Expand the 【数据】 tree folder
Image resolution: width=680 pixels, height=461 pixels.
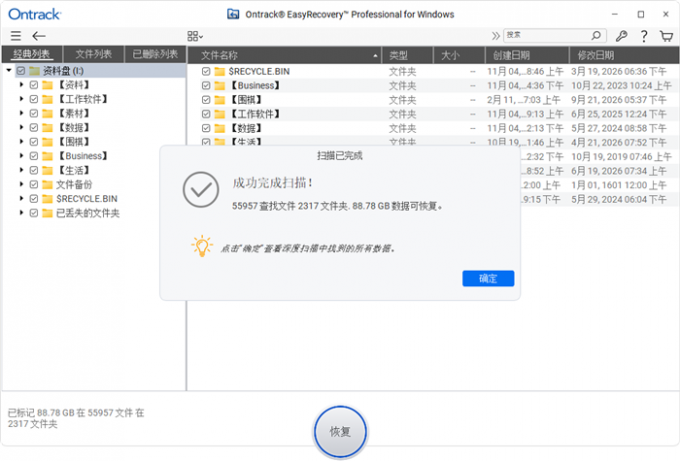[x=21, y=128]
